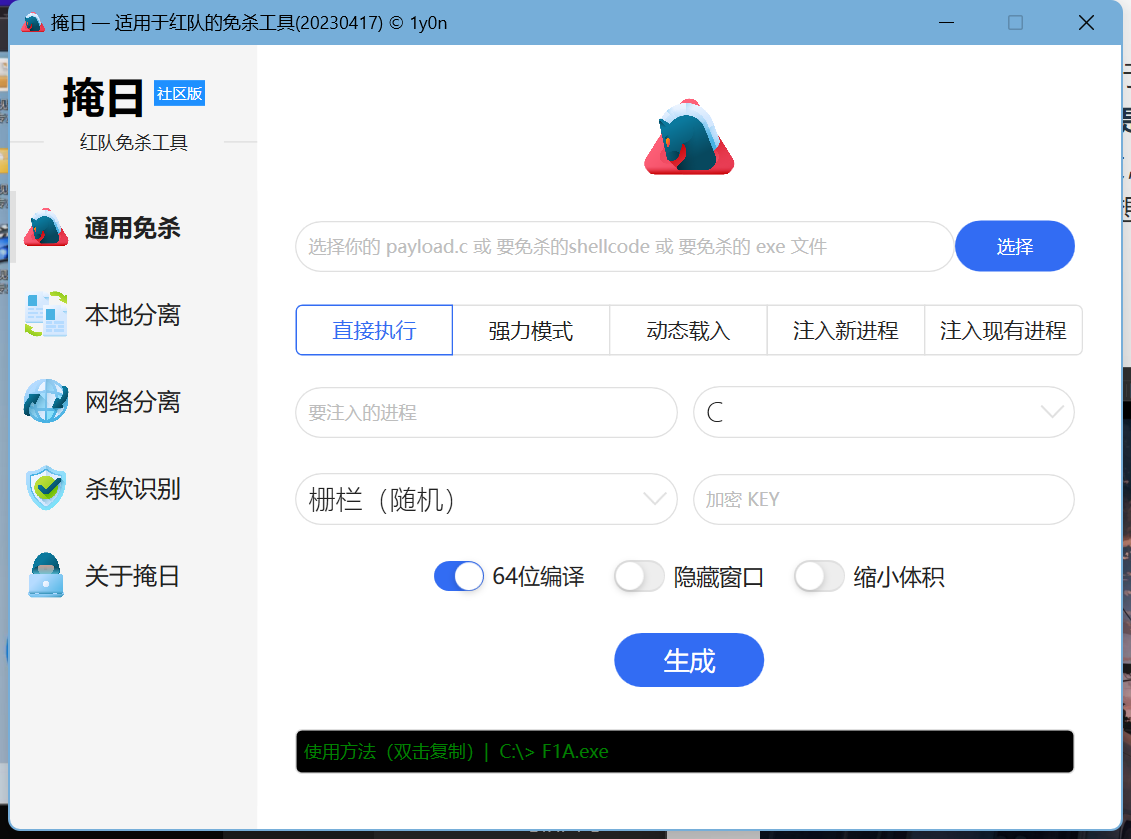Screen dimensions: 1131x839
Task: Click the 选择 file browse button
Action: (1015, 247)
